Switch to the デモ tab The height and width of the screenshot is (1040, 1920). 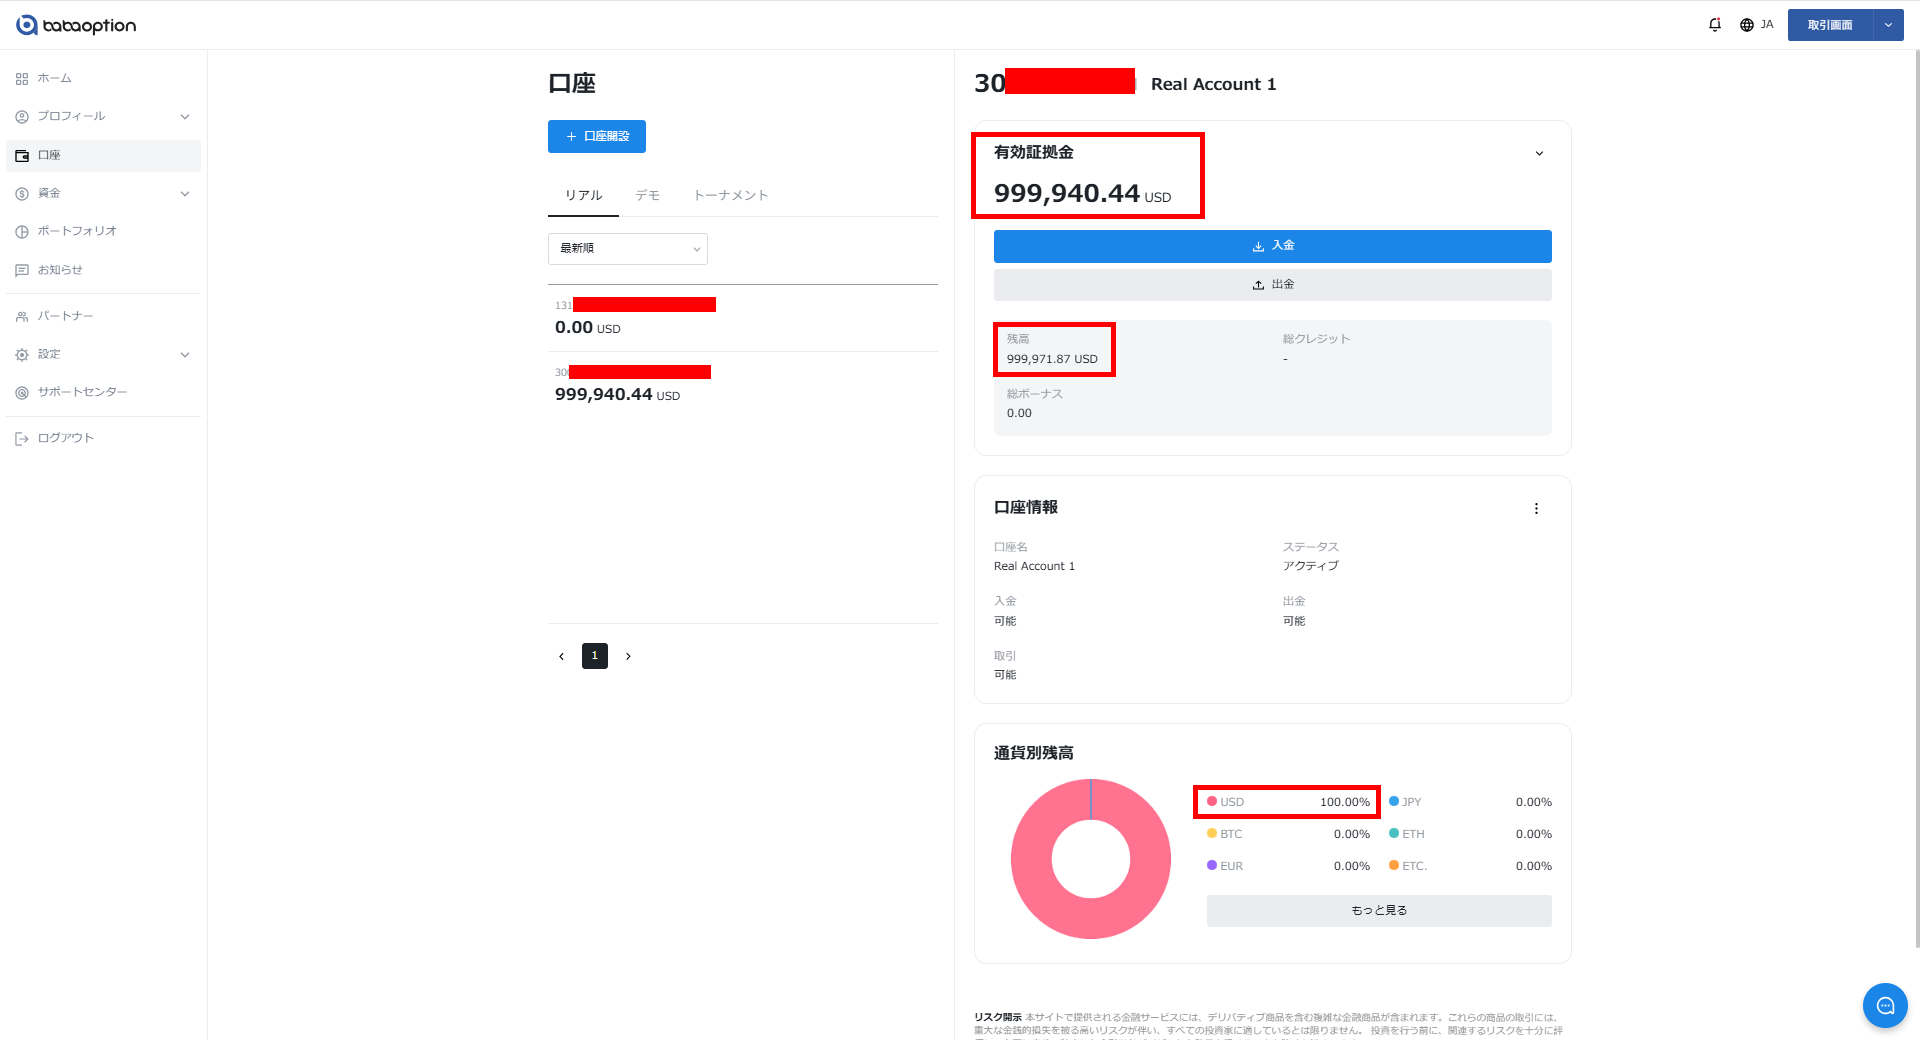pyautogui.click(x=647, y=196)
